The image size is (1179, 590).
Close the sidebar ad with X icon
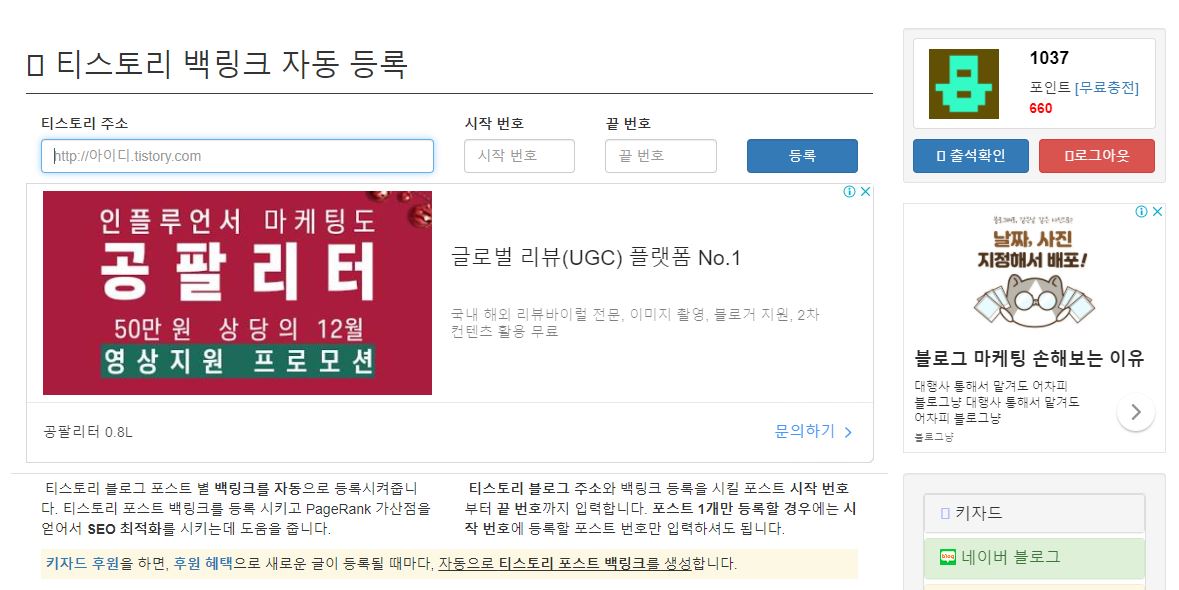coord(1158,212)
